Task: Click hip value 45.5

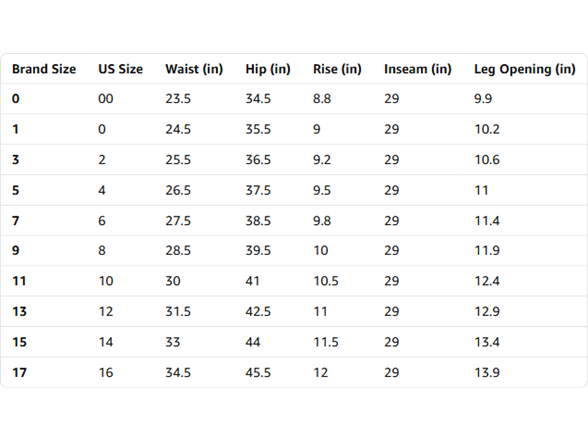Action: [x=258, y=373]
